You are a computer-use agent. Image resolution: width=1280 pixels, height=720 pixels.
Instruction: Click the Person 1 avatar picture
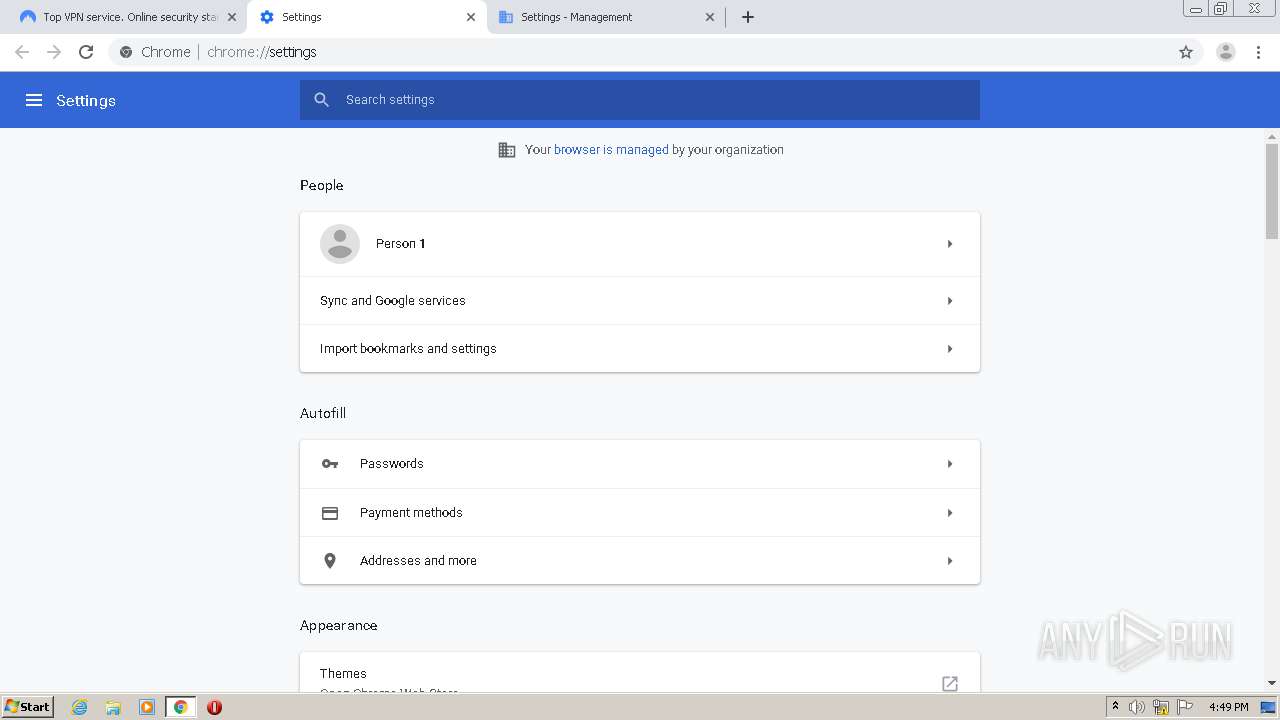340,244
